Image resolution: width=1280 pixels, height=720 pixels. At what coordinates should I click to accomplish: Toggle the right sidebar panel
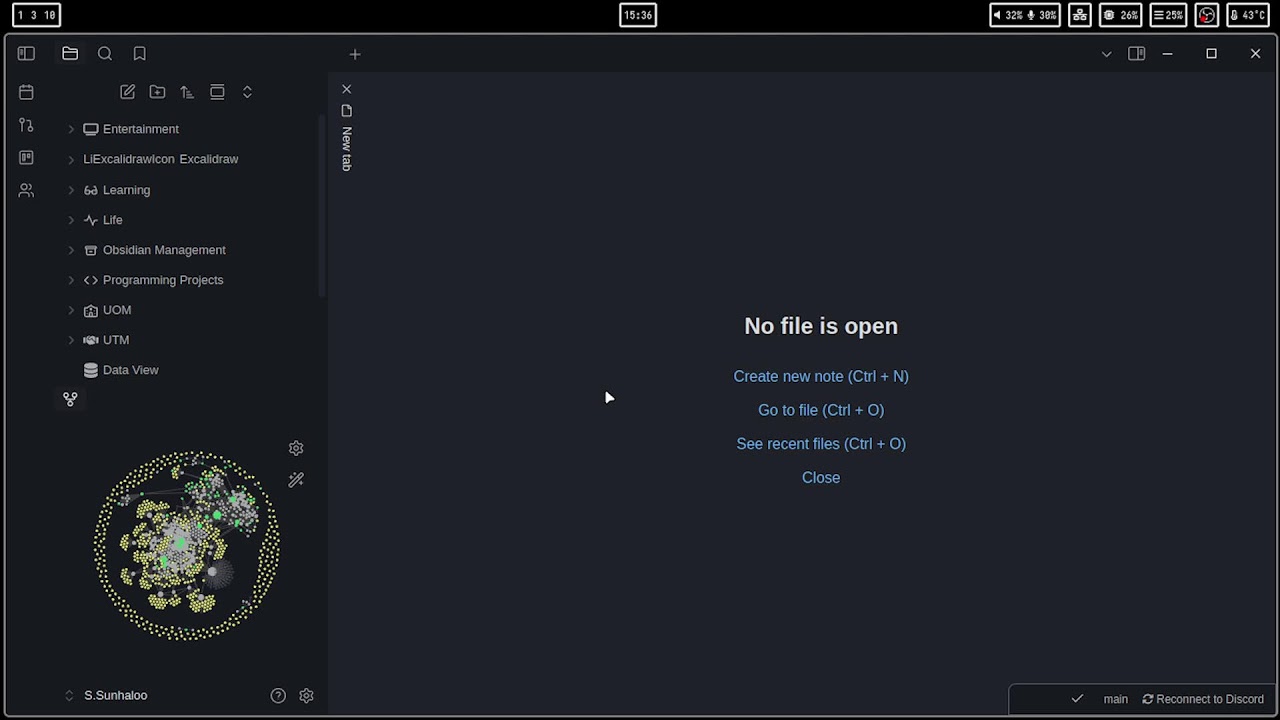1137,54
